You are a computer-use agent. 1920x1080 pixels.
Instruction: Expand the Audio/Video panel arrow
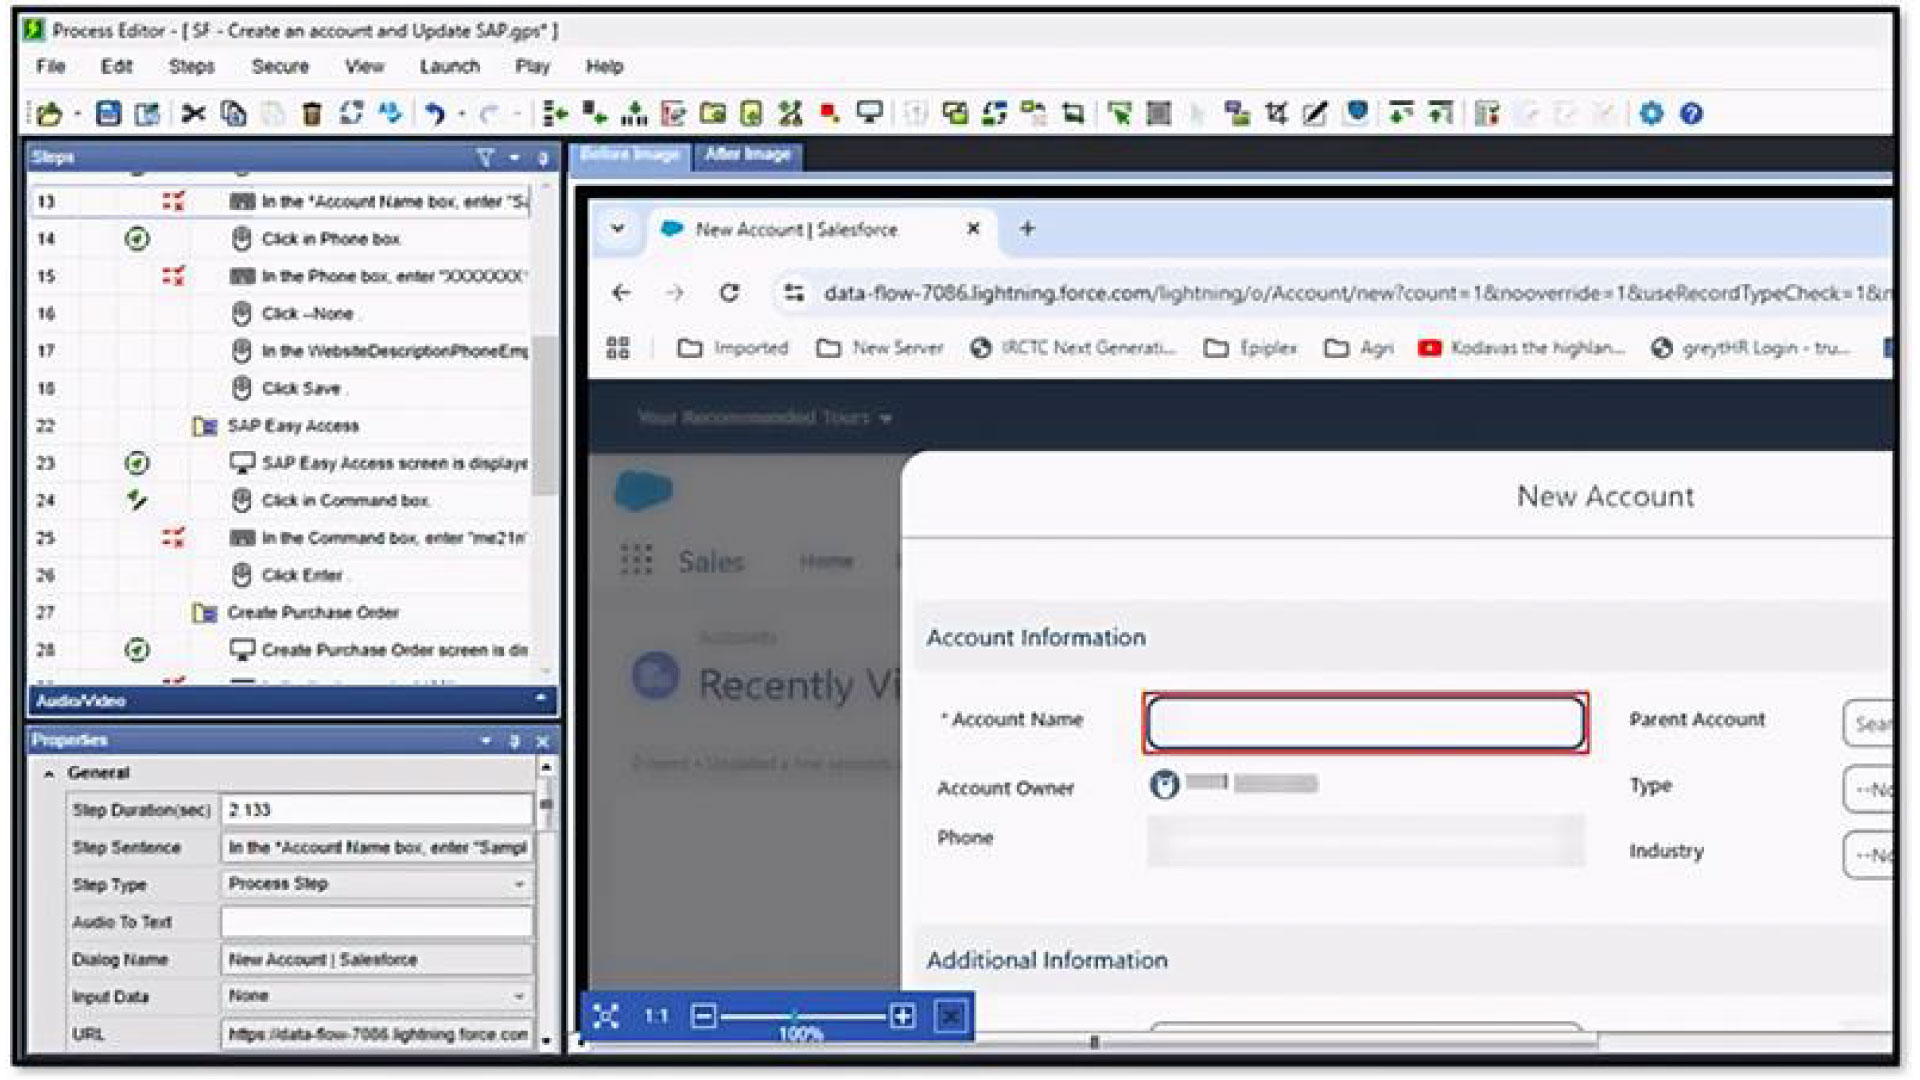[541, 699]
